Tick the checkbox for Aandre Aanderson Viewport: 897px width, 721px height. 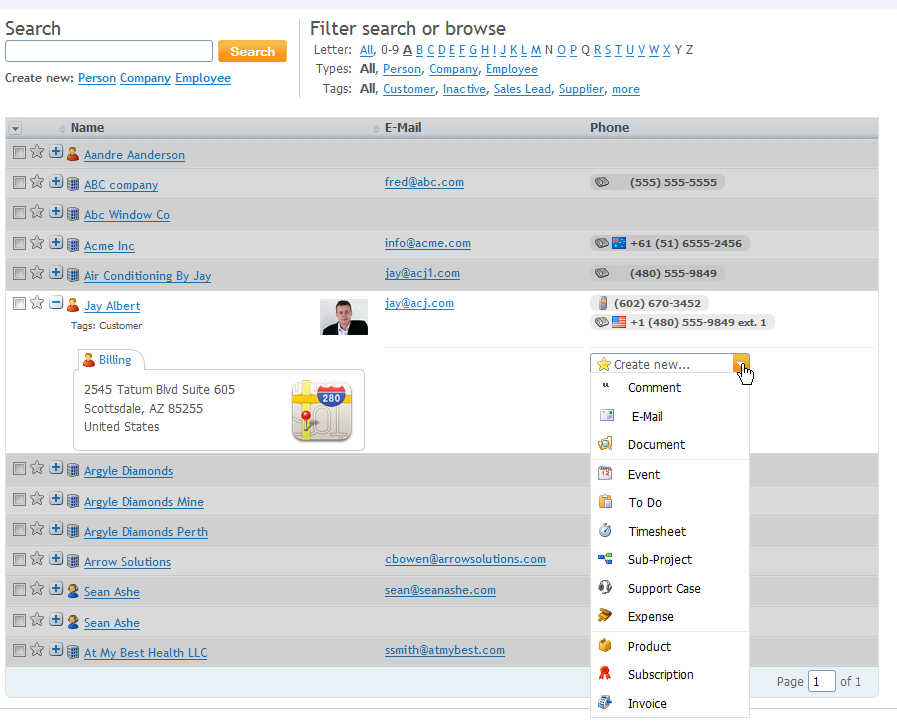point(19,152)
